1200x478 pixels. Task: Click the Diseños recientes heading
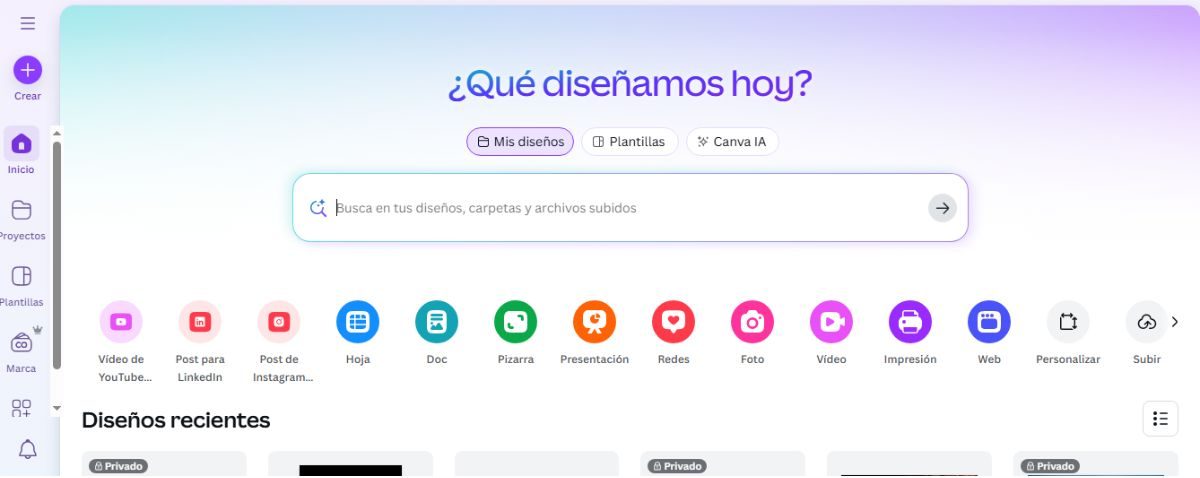tap(176, 420)
